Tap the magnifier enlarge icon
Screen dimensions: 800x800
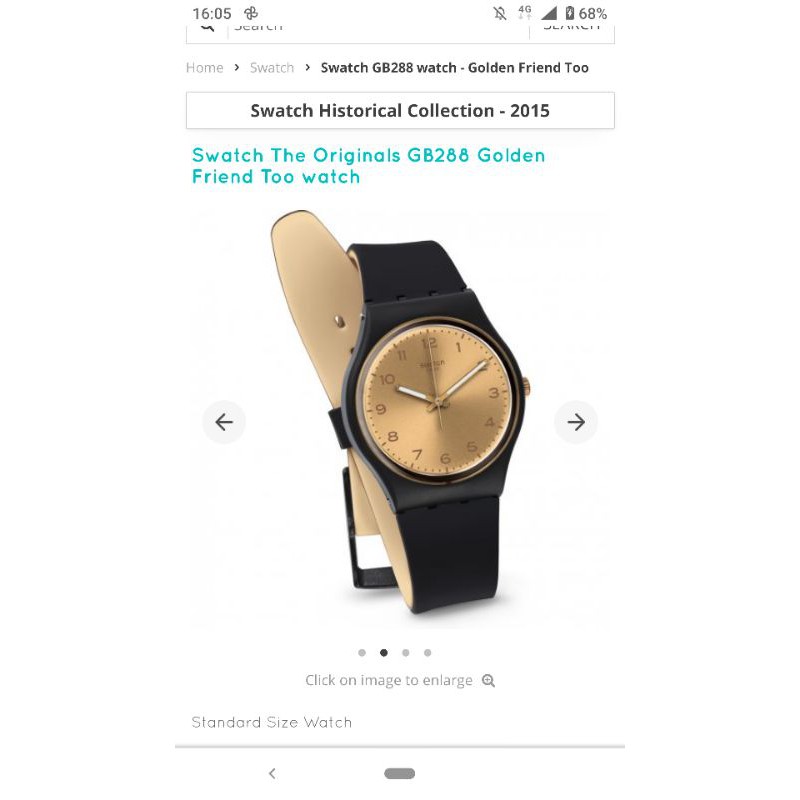(x=488, y=681)
